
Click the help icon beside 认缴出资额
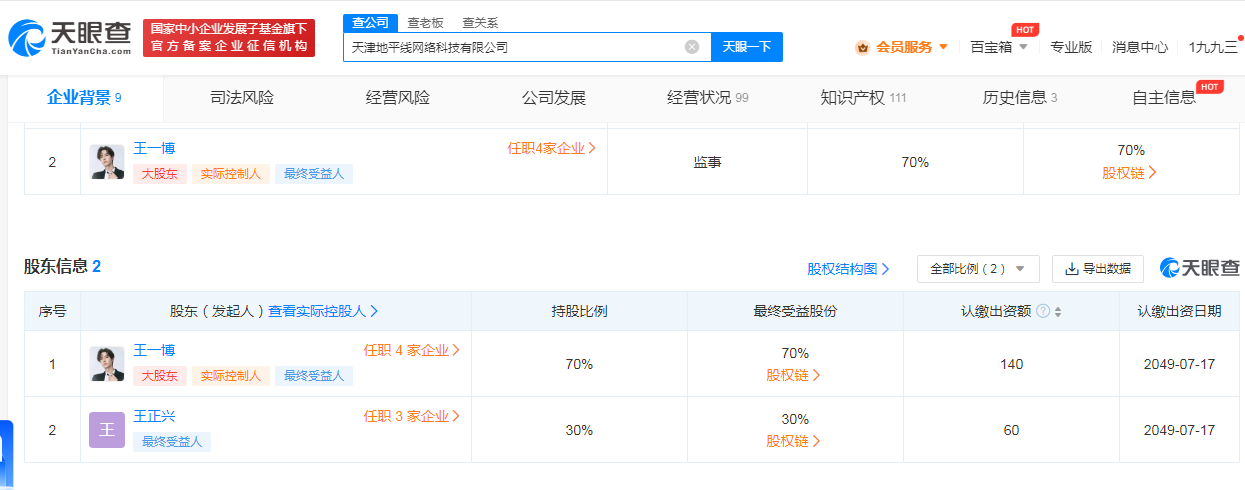tap(1043, 311)
